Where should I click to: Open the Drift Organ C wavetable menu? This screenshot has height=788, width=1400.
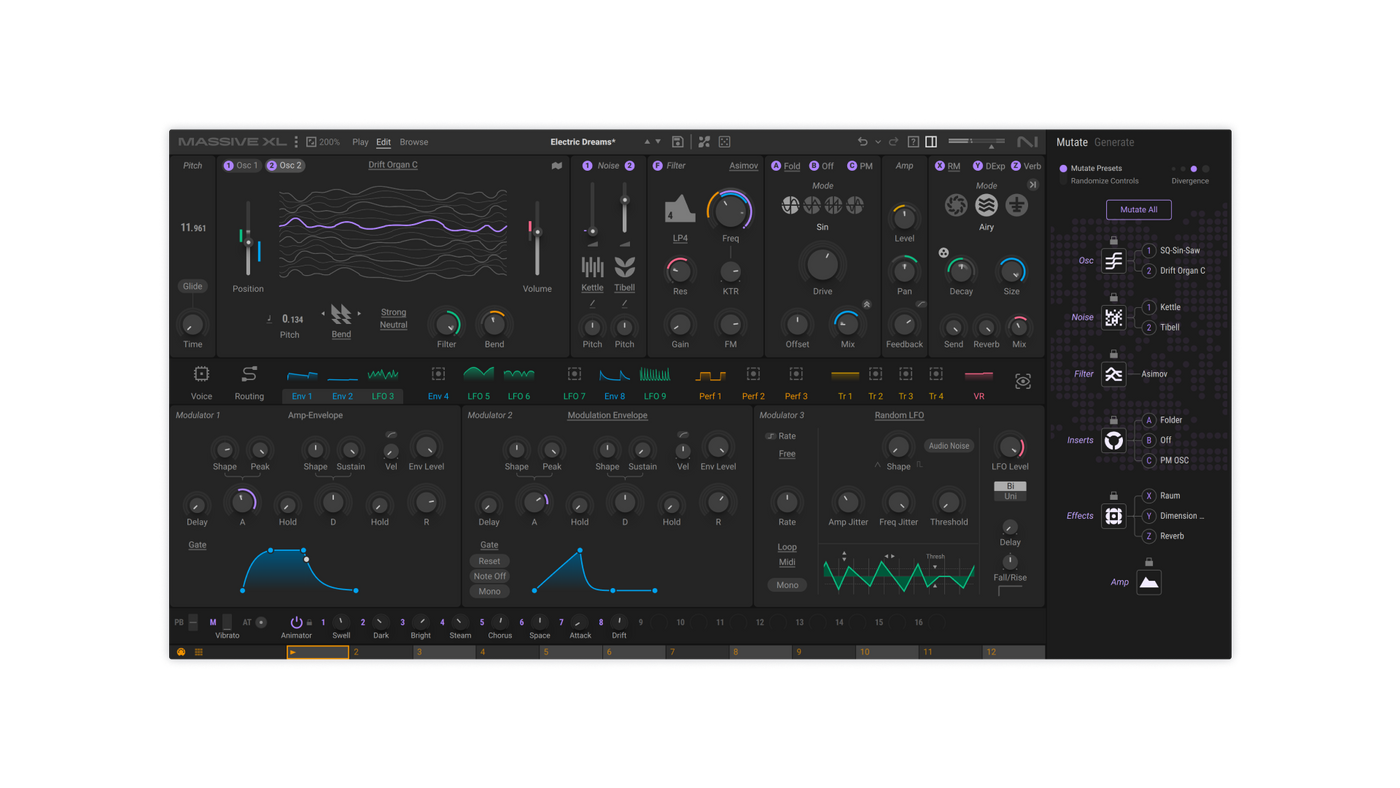[x=393, y=165]
